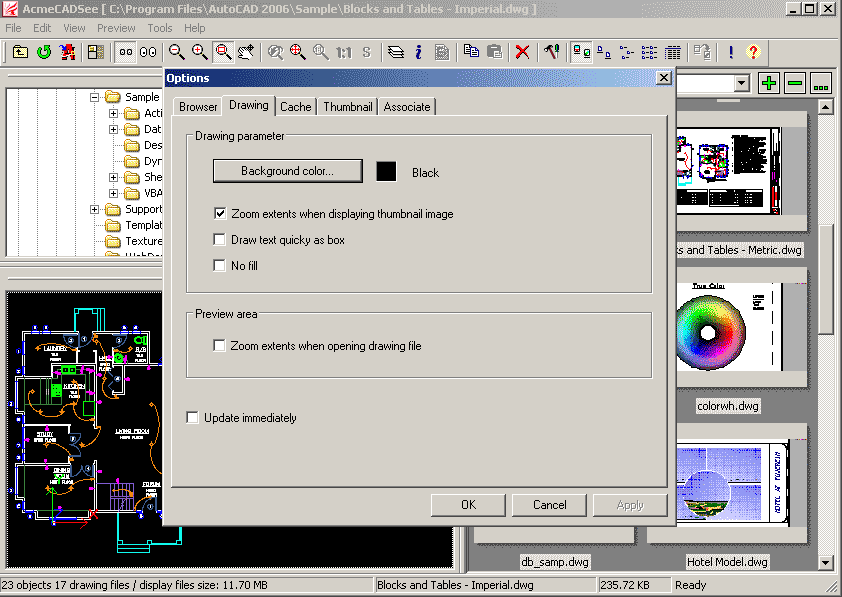Enable Update immediately checkbox
The image size is (842, 597).
(x=192, y=417)
